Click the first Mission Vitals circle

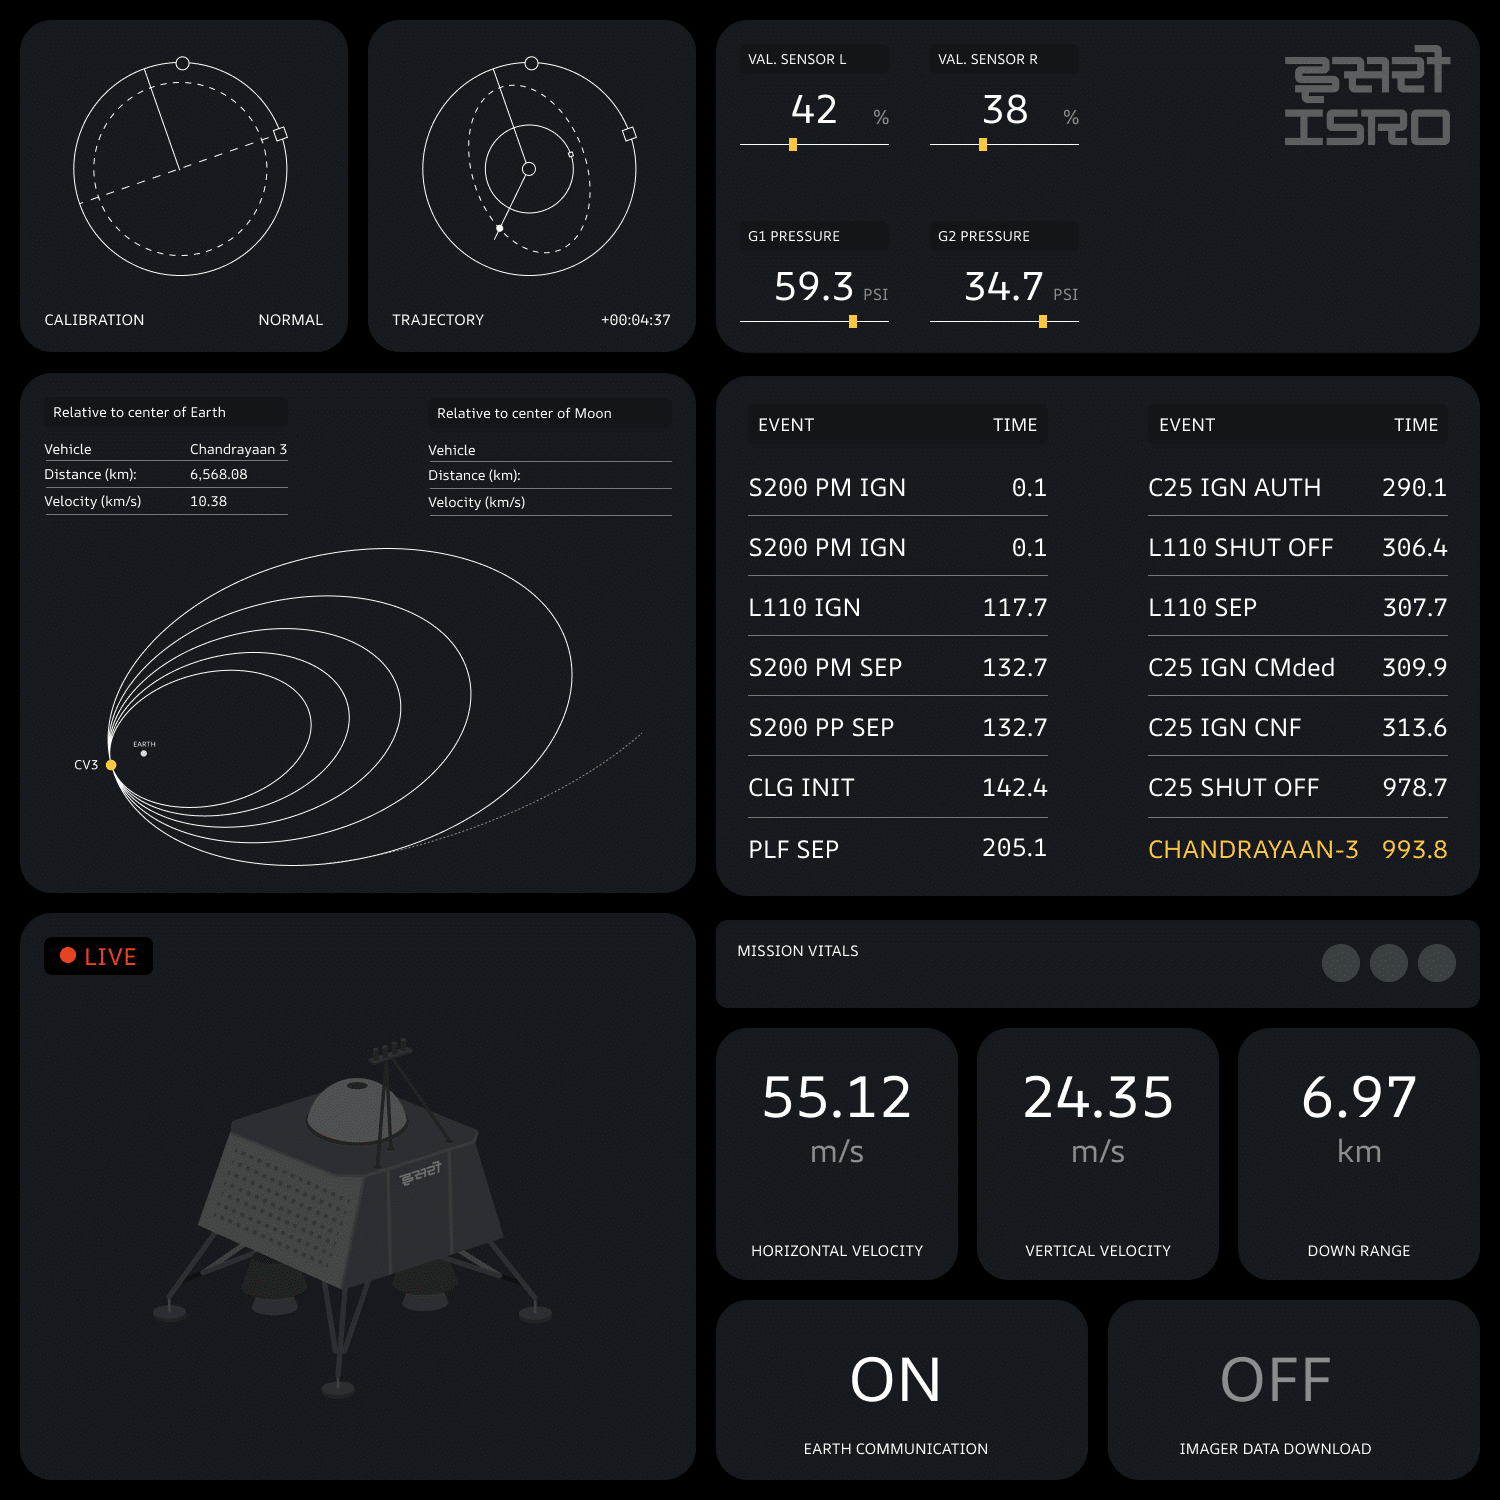coord(1340,963)
